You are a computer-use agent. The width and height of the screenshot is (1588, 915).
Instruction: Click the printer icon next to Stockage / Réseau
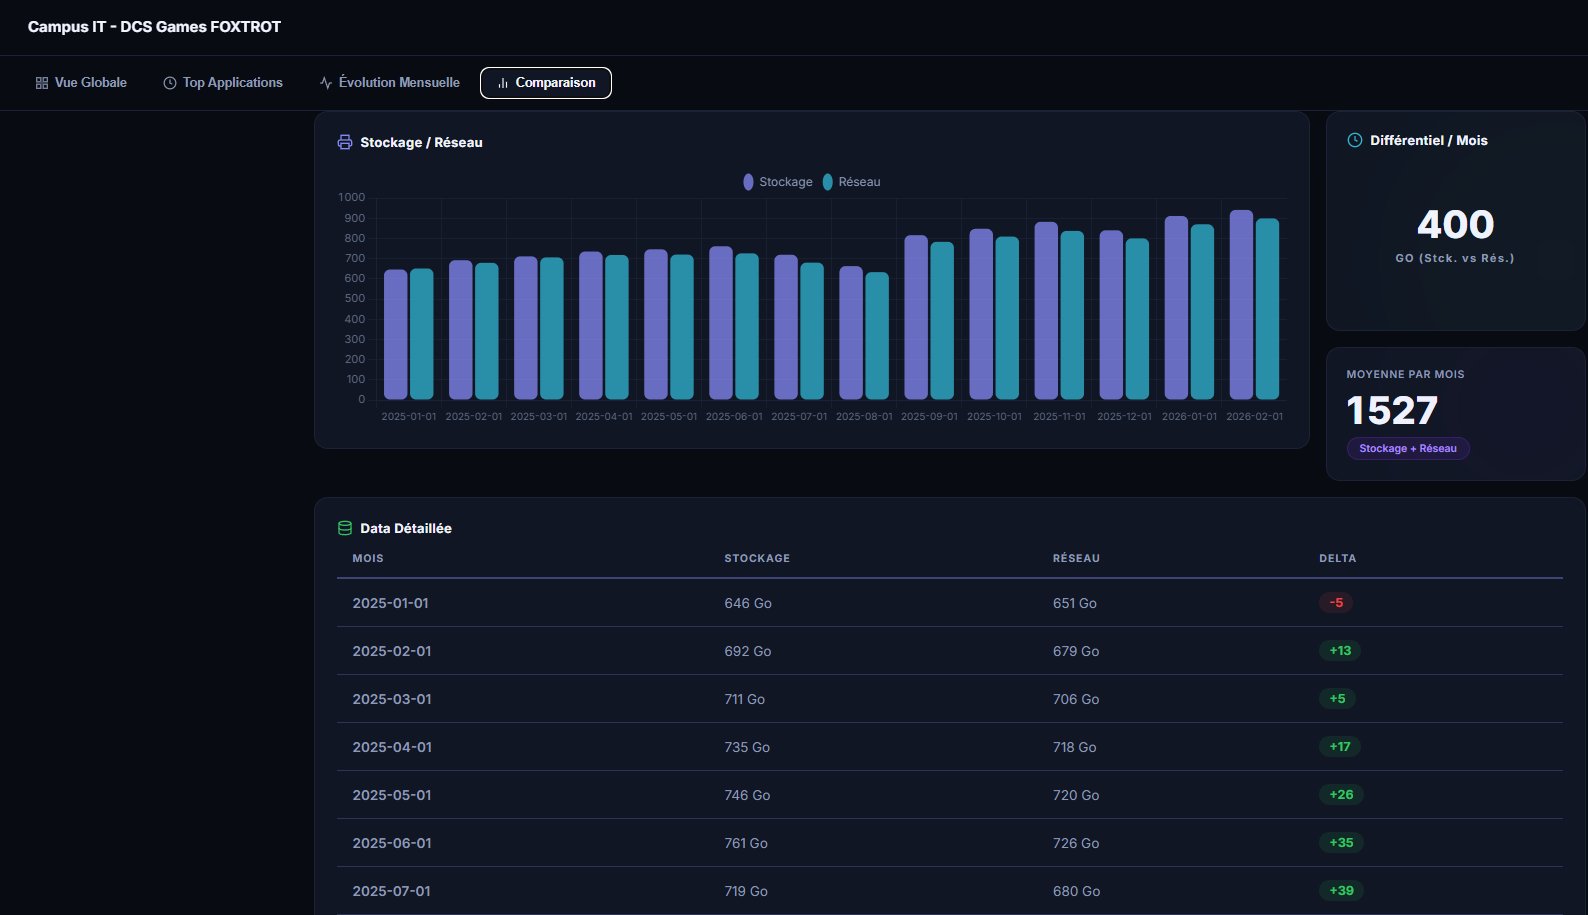pyautogui.click(x=345, y=142)
